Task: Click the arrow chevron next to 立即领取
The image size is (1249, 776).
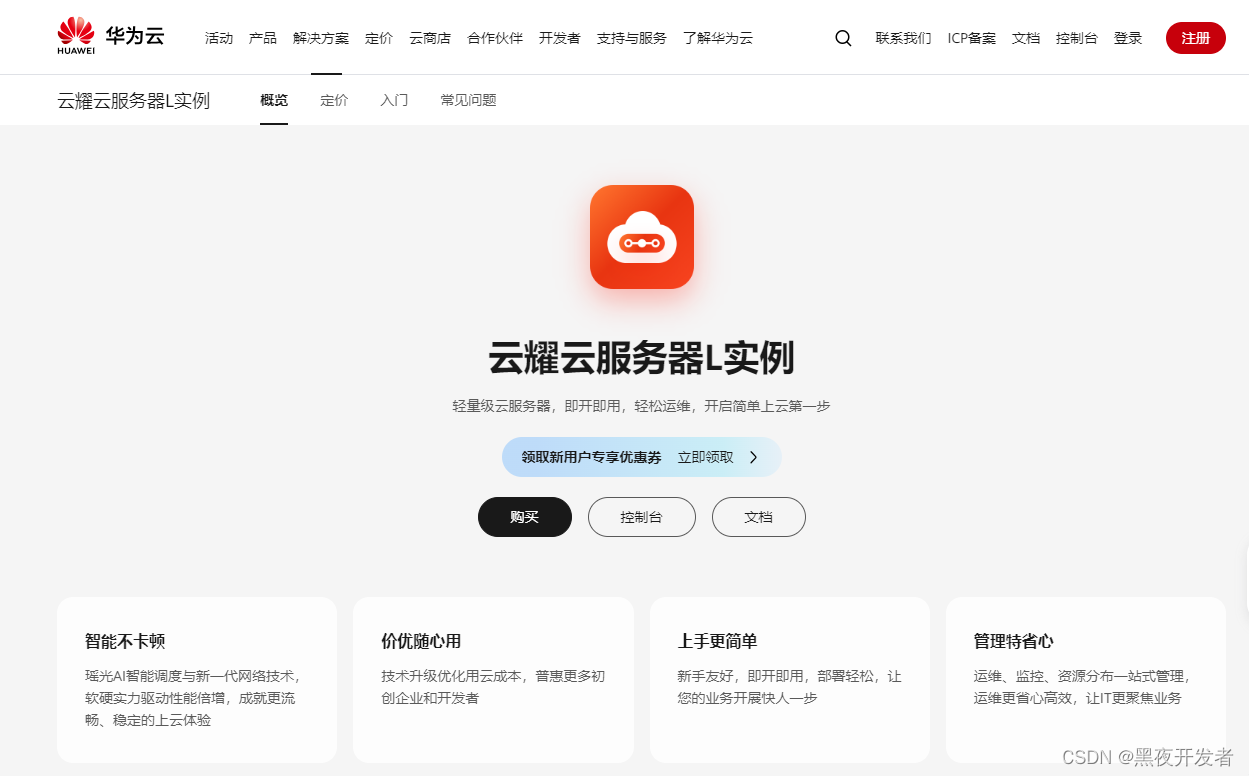Action: (x=754, y=457)
